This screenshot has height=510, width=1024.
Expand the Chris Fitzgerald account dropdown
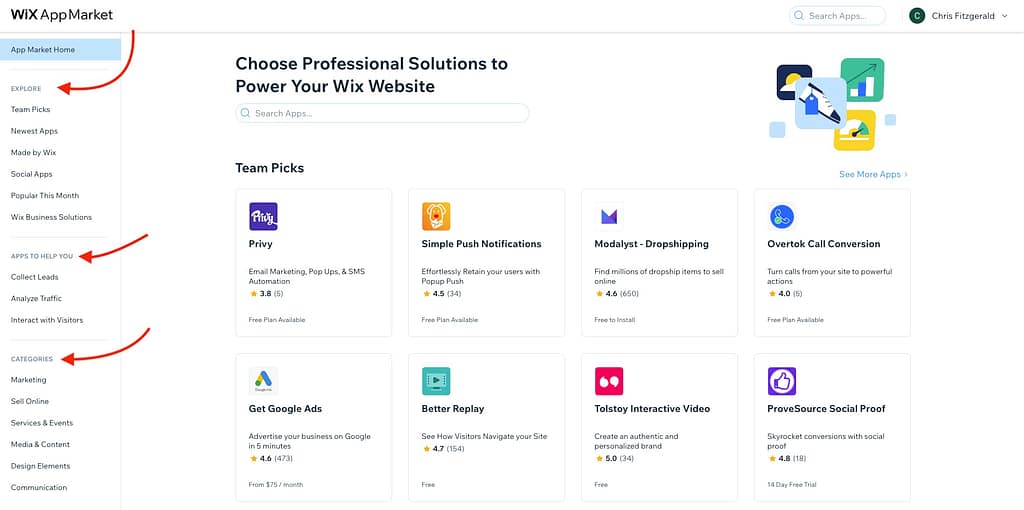(x=1004, y=16)
